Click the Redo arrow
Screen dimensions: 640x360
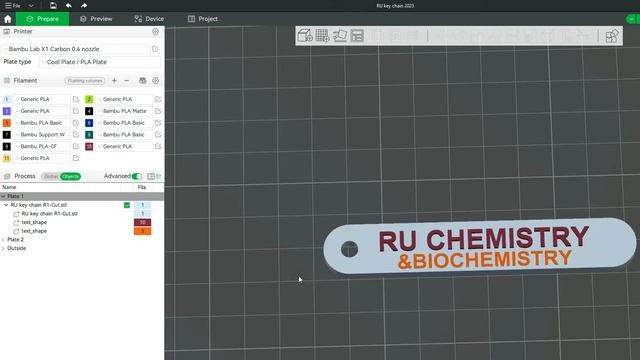tap(84, 6)
